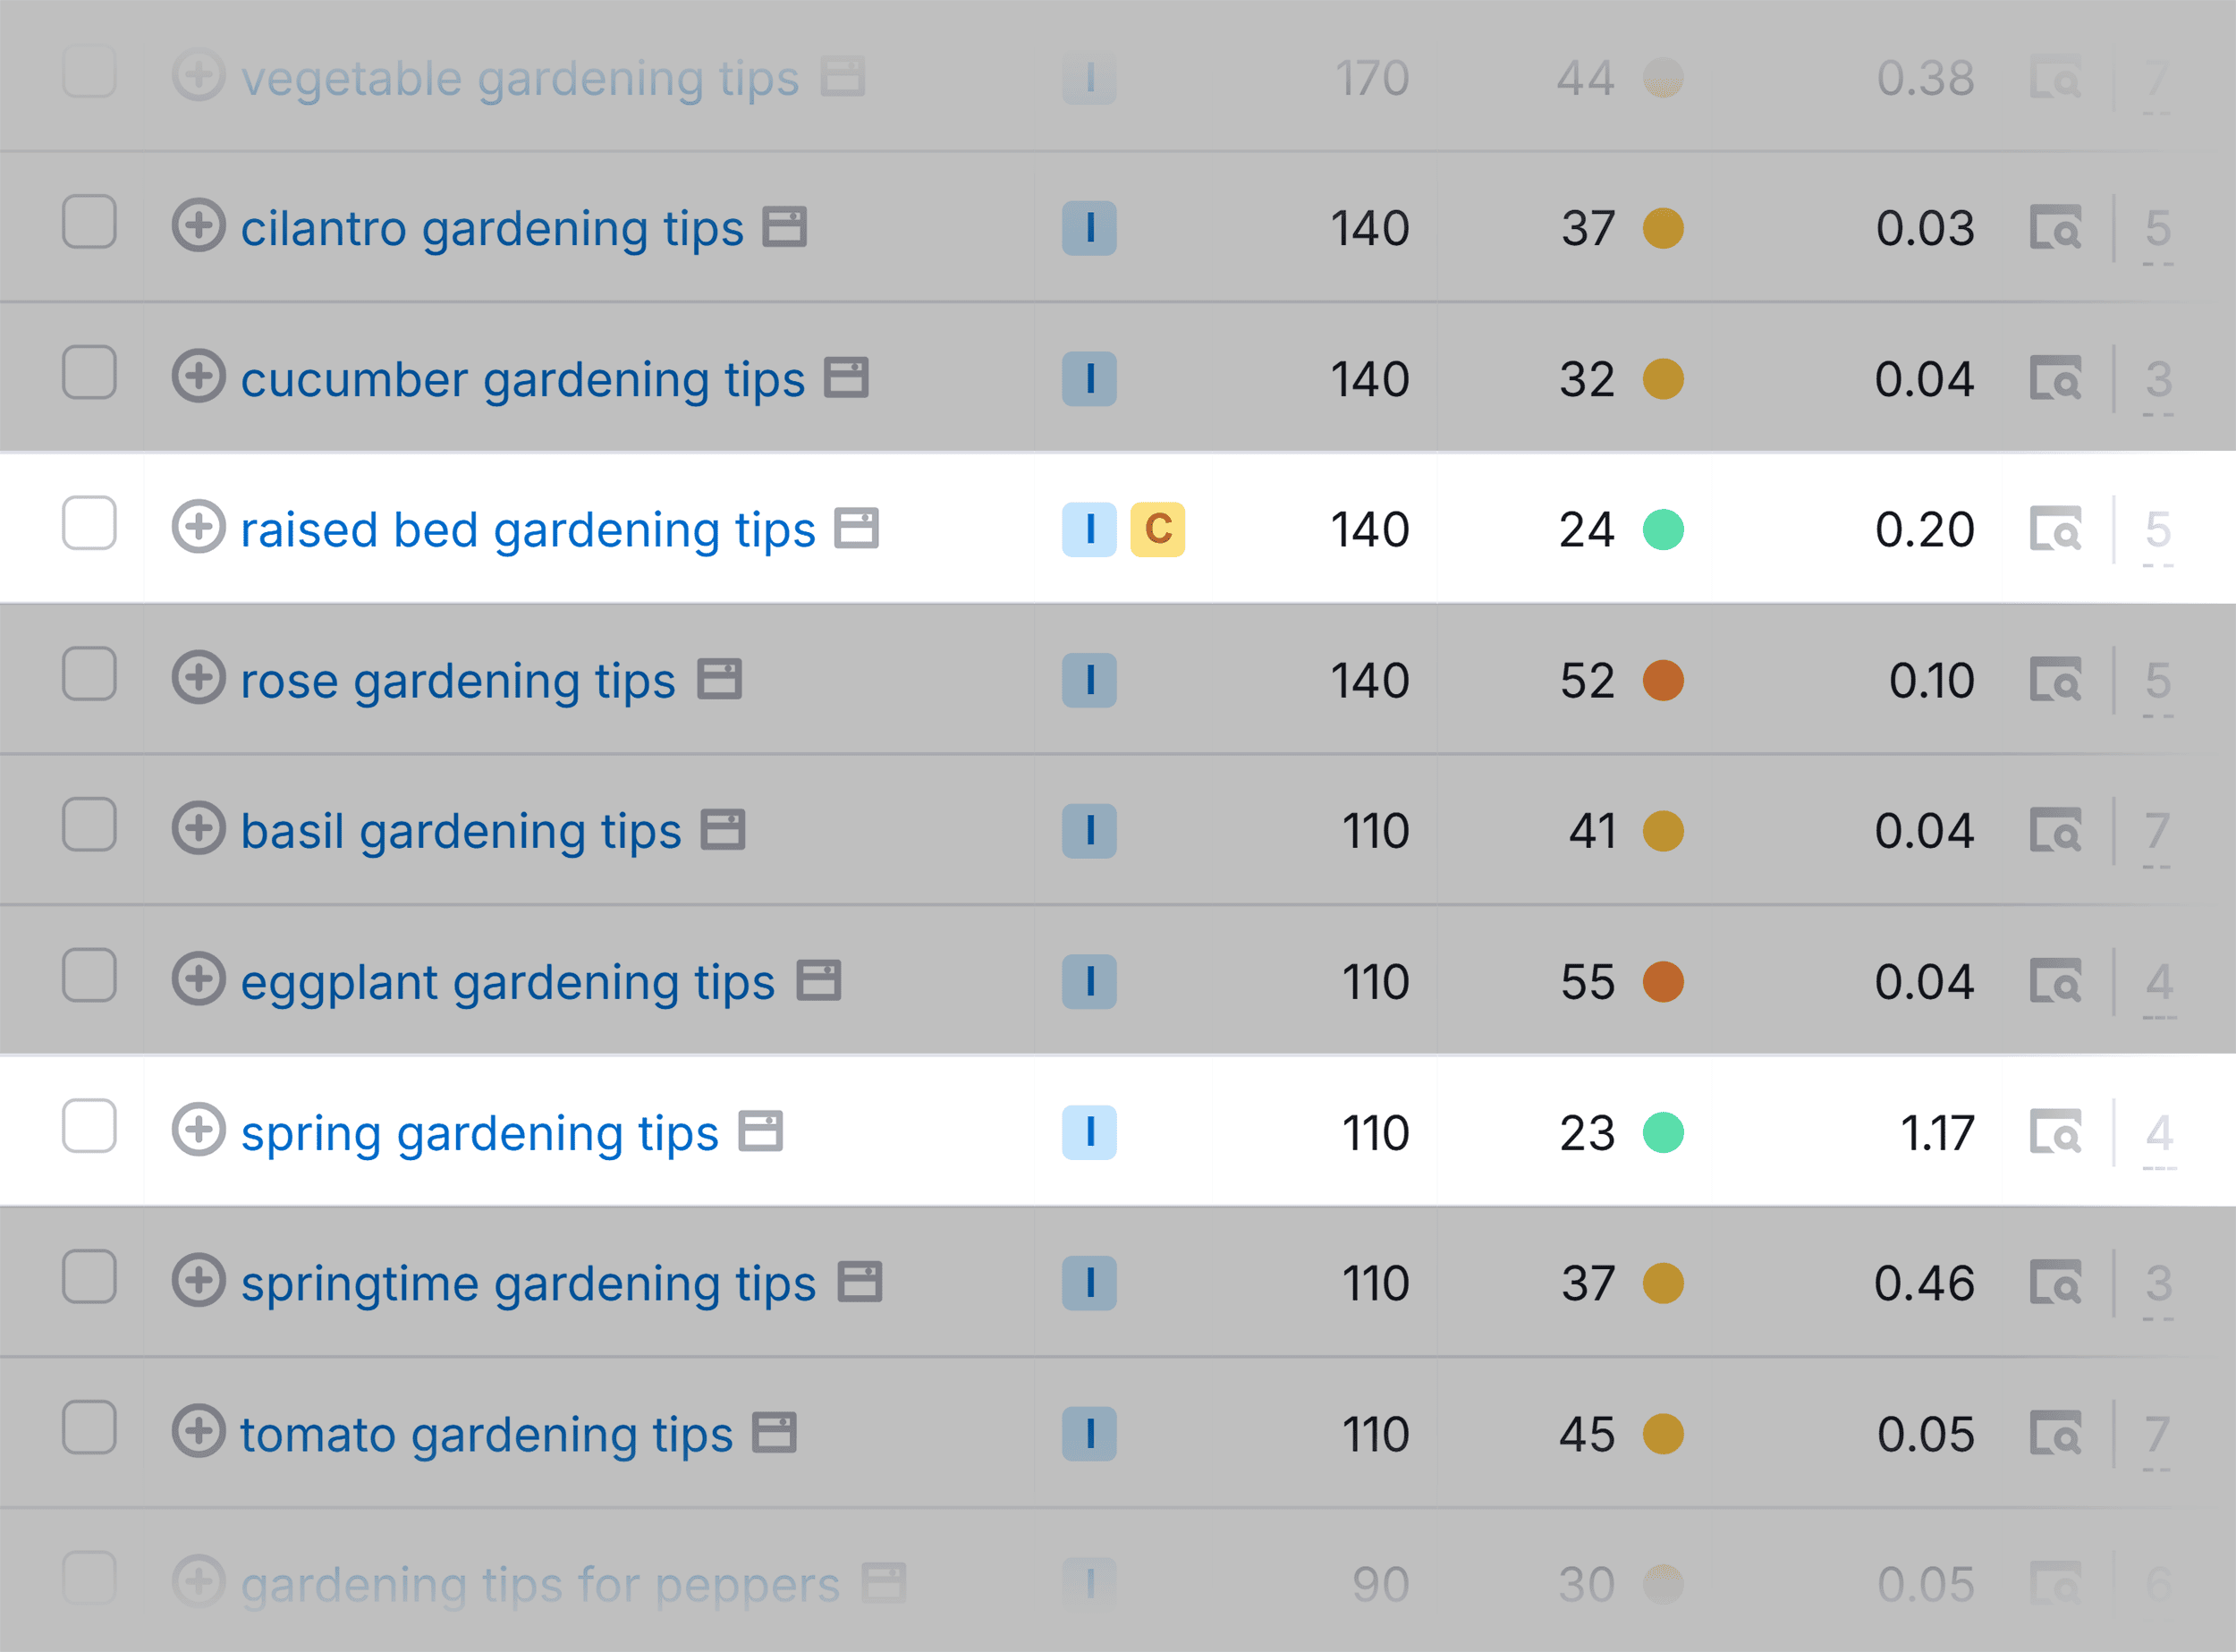Expand SERP features count for tomato gardening tips
Screen dimensions: 2236x1652
[2158, 1434]
